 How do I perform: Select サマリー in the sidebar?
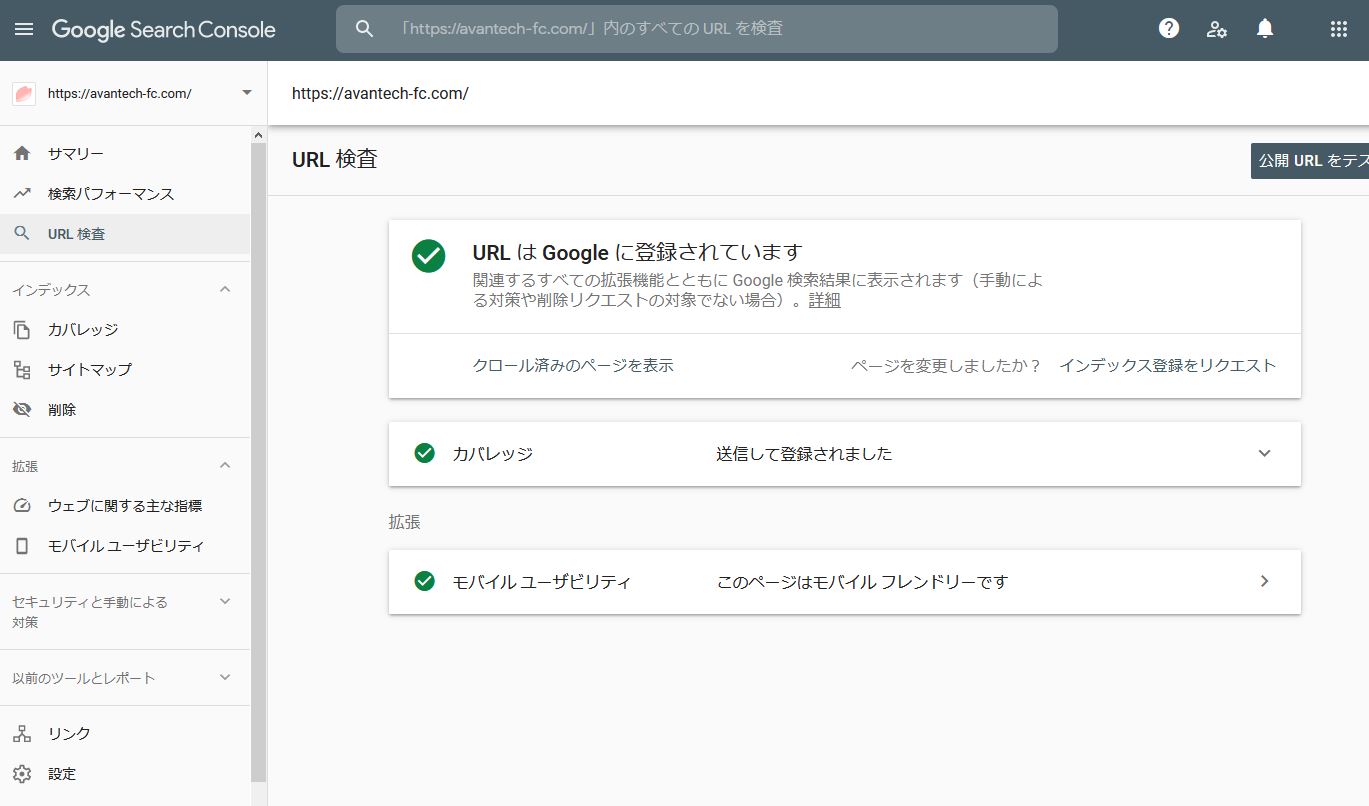tap(75, 153)
